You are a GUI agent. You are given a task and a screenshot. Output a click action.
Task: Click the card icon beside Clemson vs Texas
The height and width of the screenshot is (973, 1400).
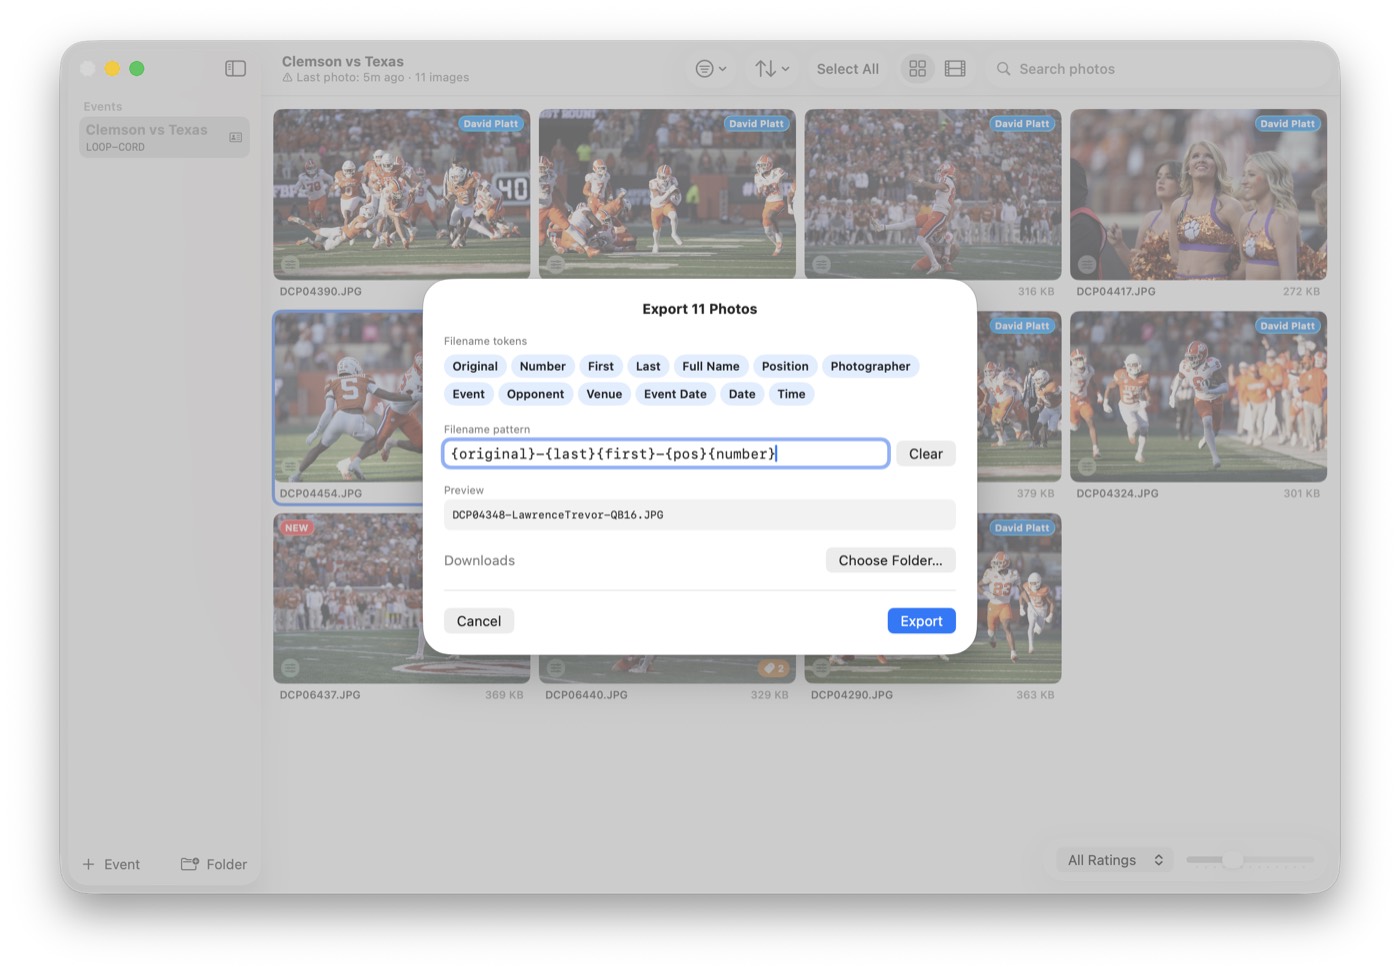(x=235, y=137)
